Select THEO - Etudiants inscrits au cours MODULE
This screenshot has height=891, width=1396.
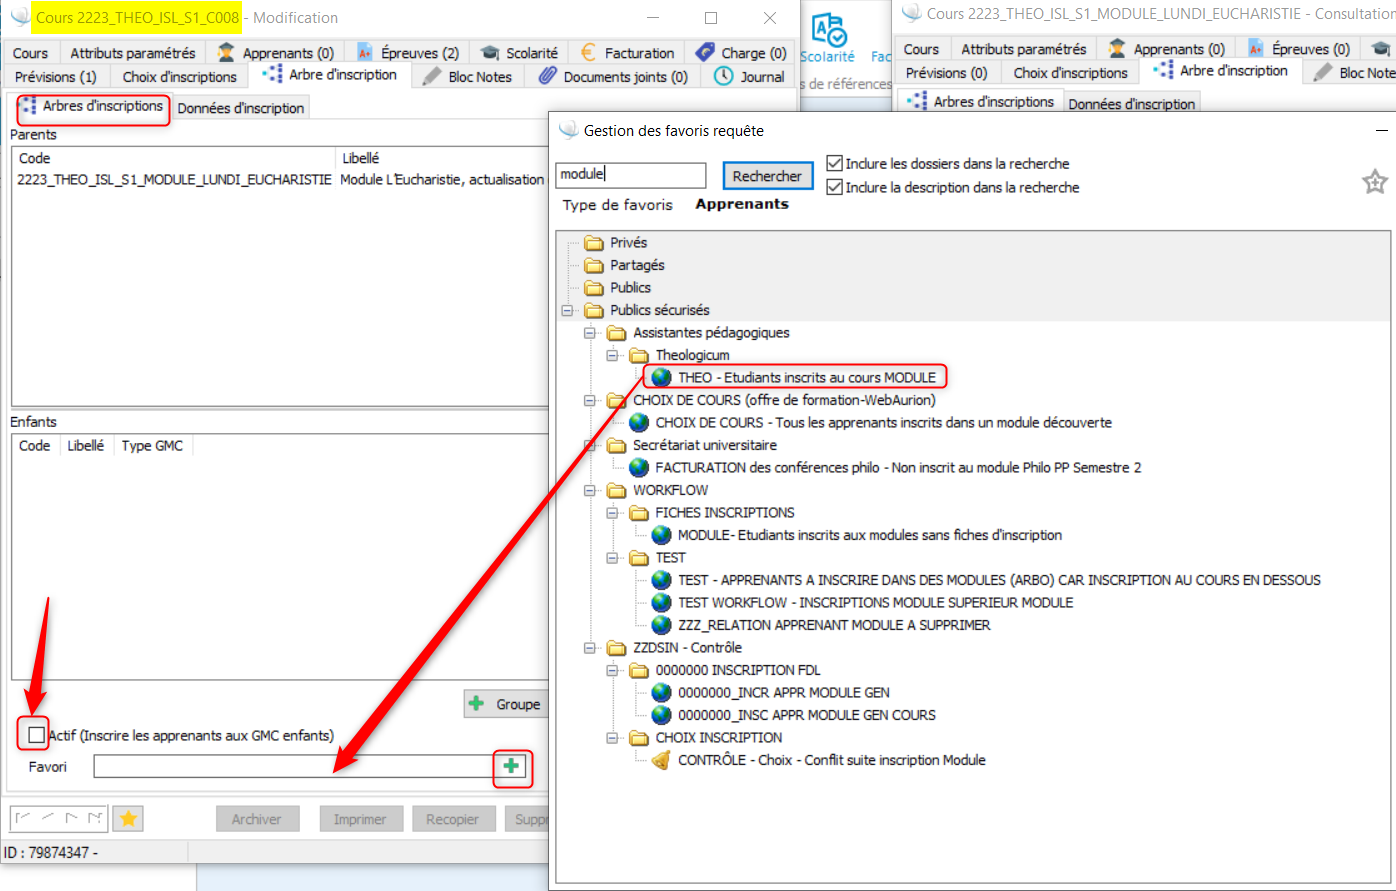tap(806, 377)
